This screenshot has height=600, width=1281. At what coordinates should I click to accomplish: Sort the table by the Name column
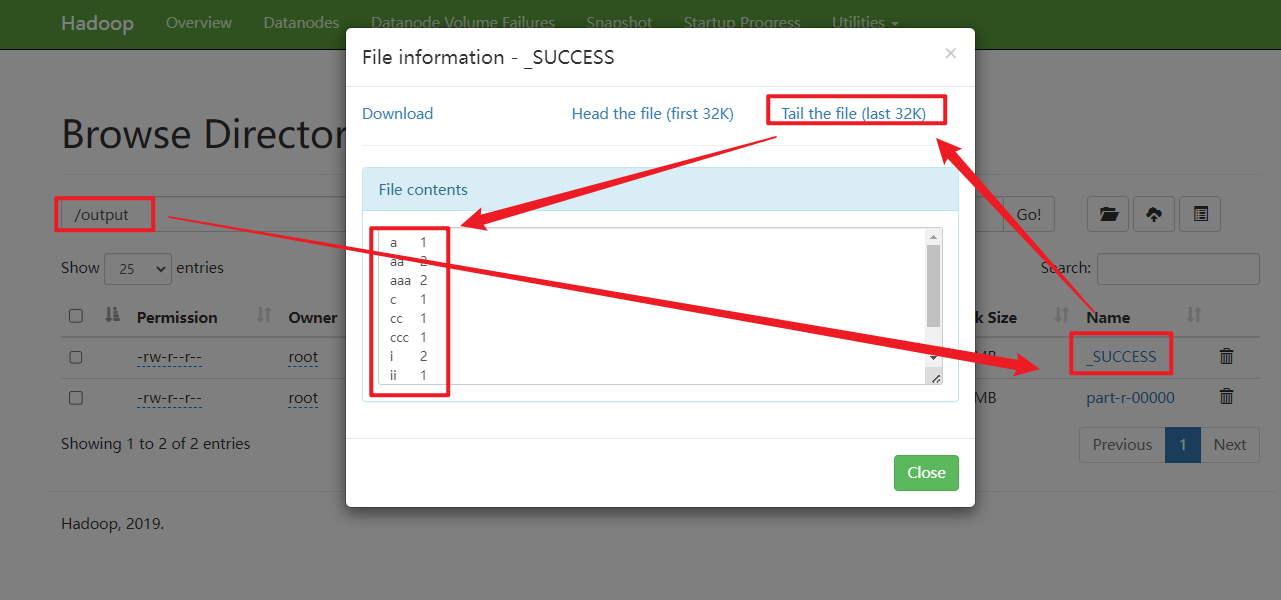coord(1193,316)
